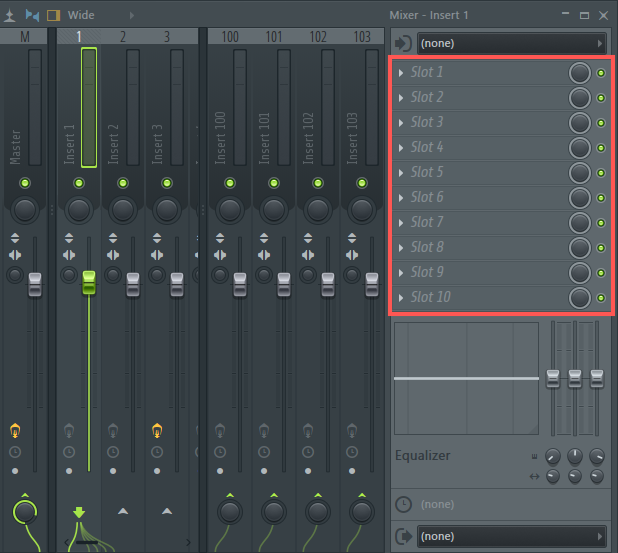
Task: Swap stereo channels on Master
Action: pos(15,255)
